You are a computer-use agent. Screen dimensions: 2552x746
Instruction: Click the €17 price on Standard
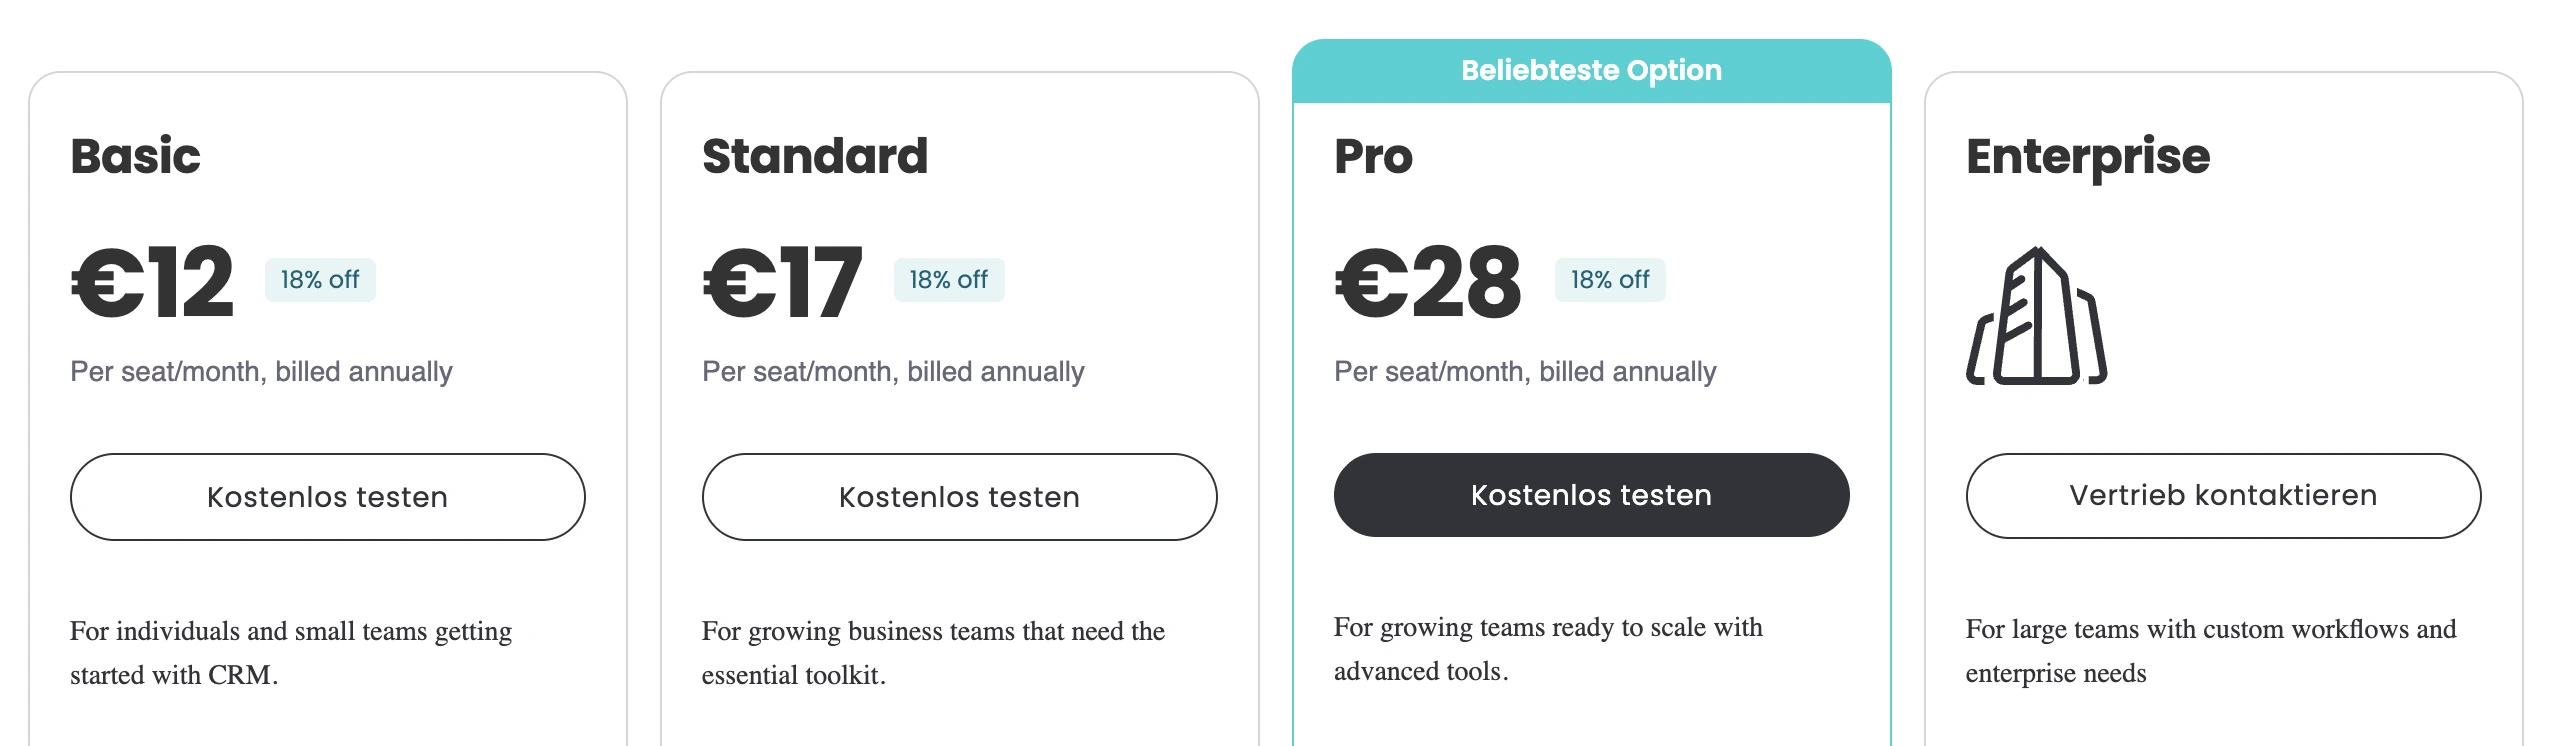(x=782, y=283)
